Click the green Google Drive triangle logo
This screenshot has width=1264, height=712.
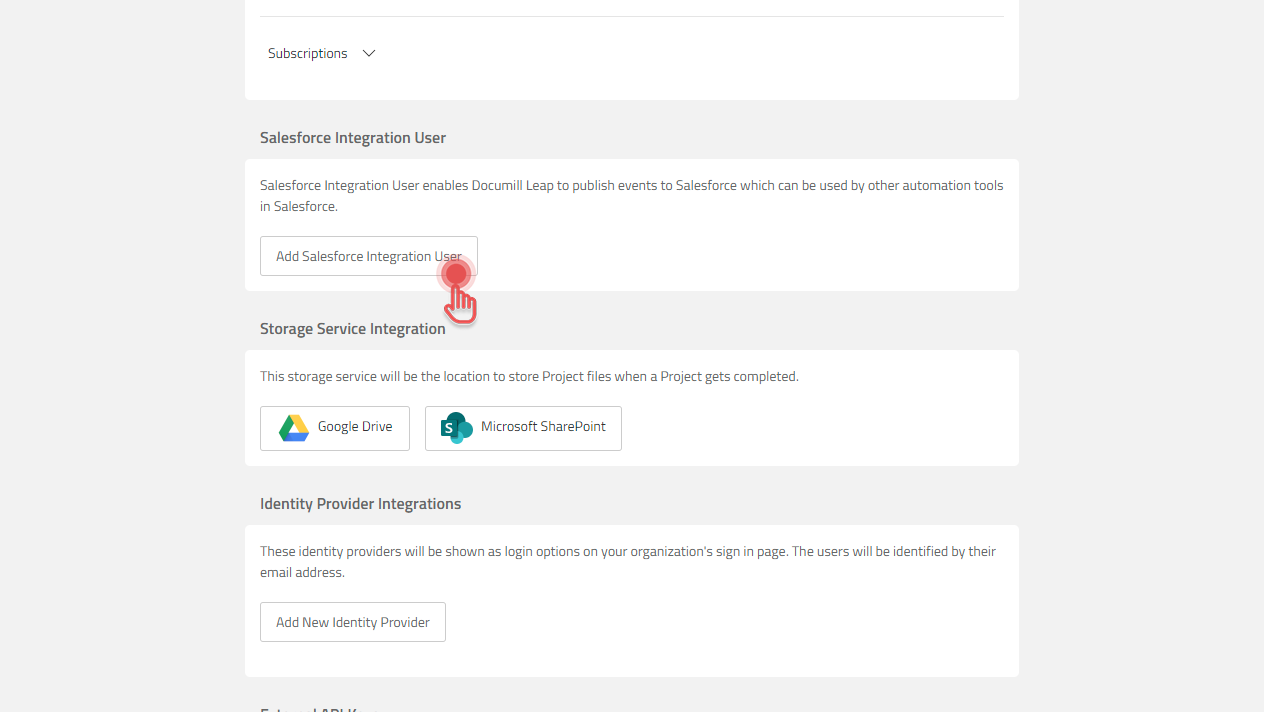(x=292, y=427)
